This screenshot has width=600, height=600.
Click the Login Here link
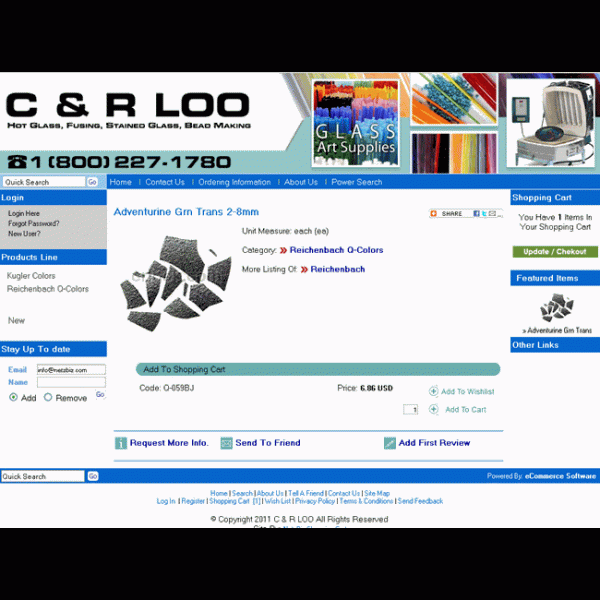click(x=24, y=213)
